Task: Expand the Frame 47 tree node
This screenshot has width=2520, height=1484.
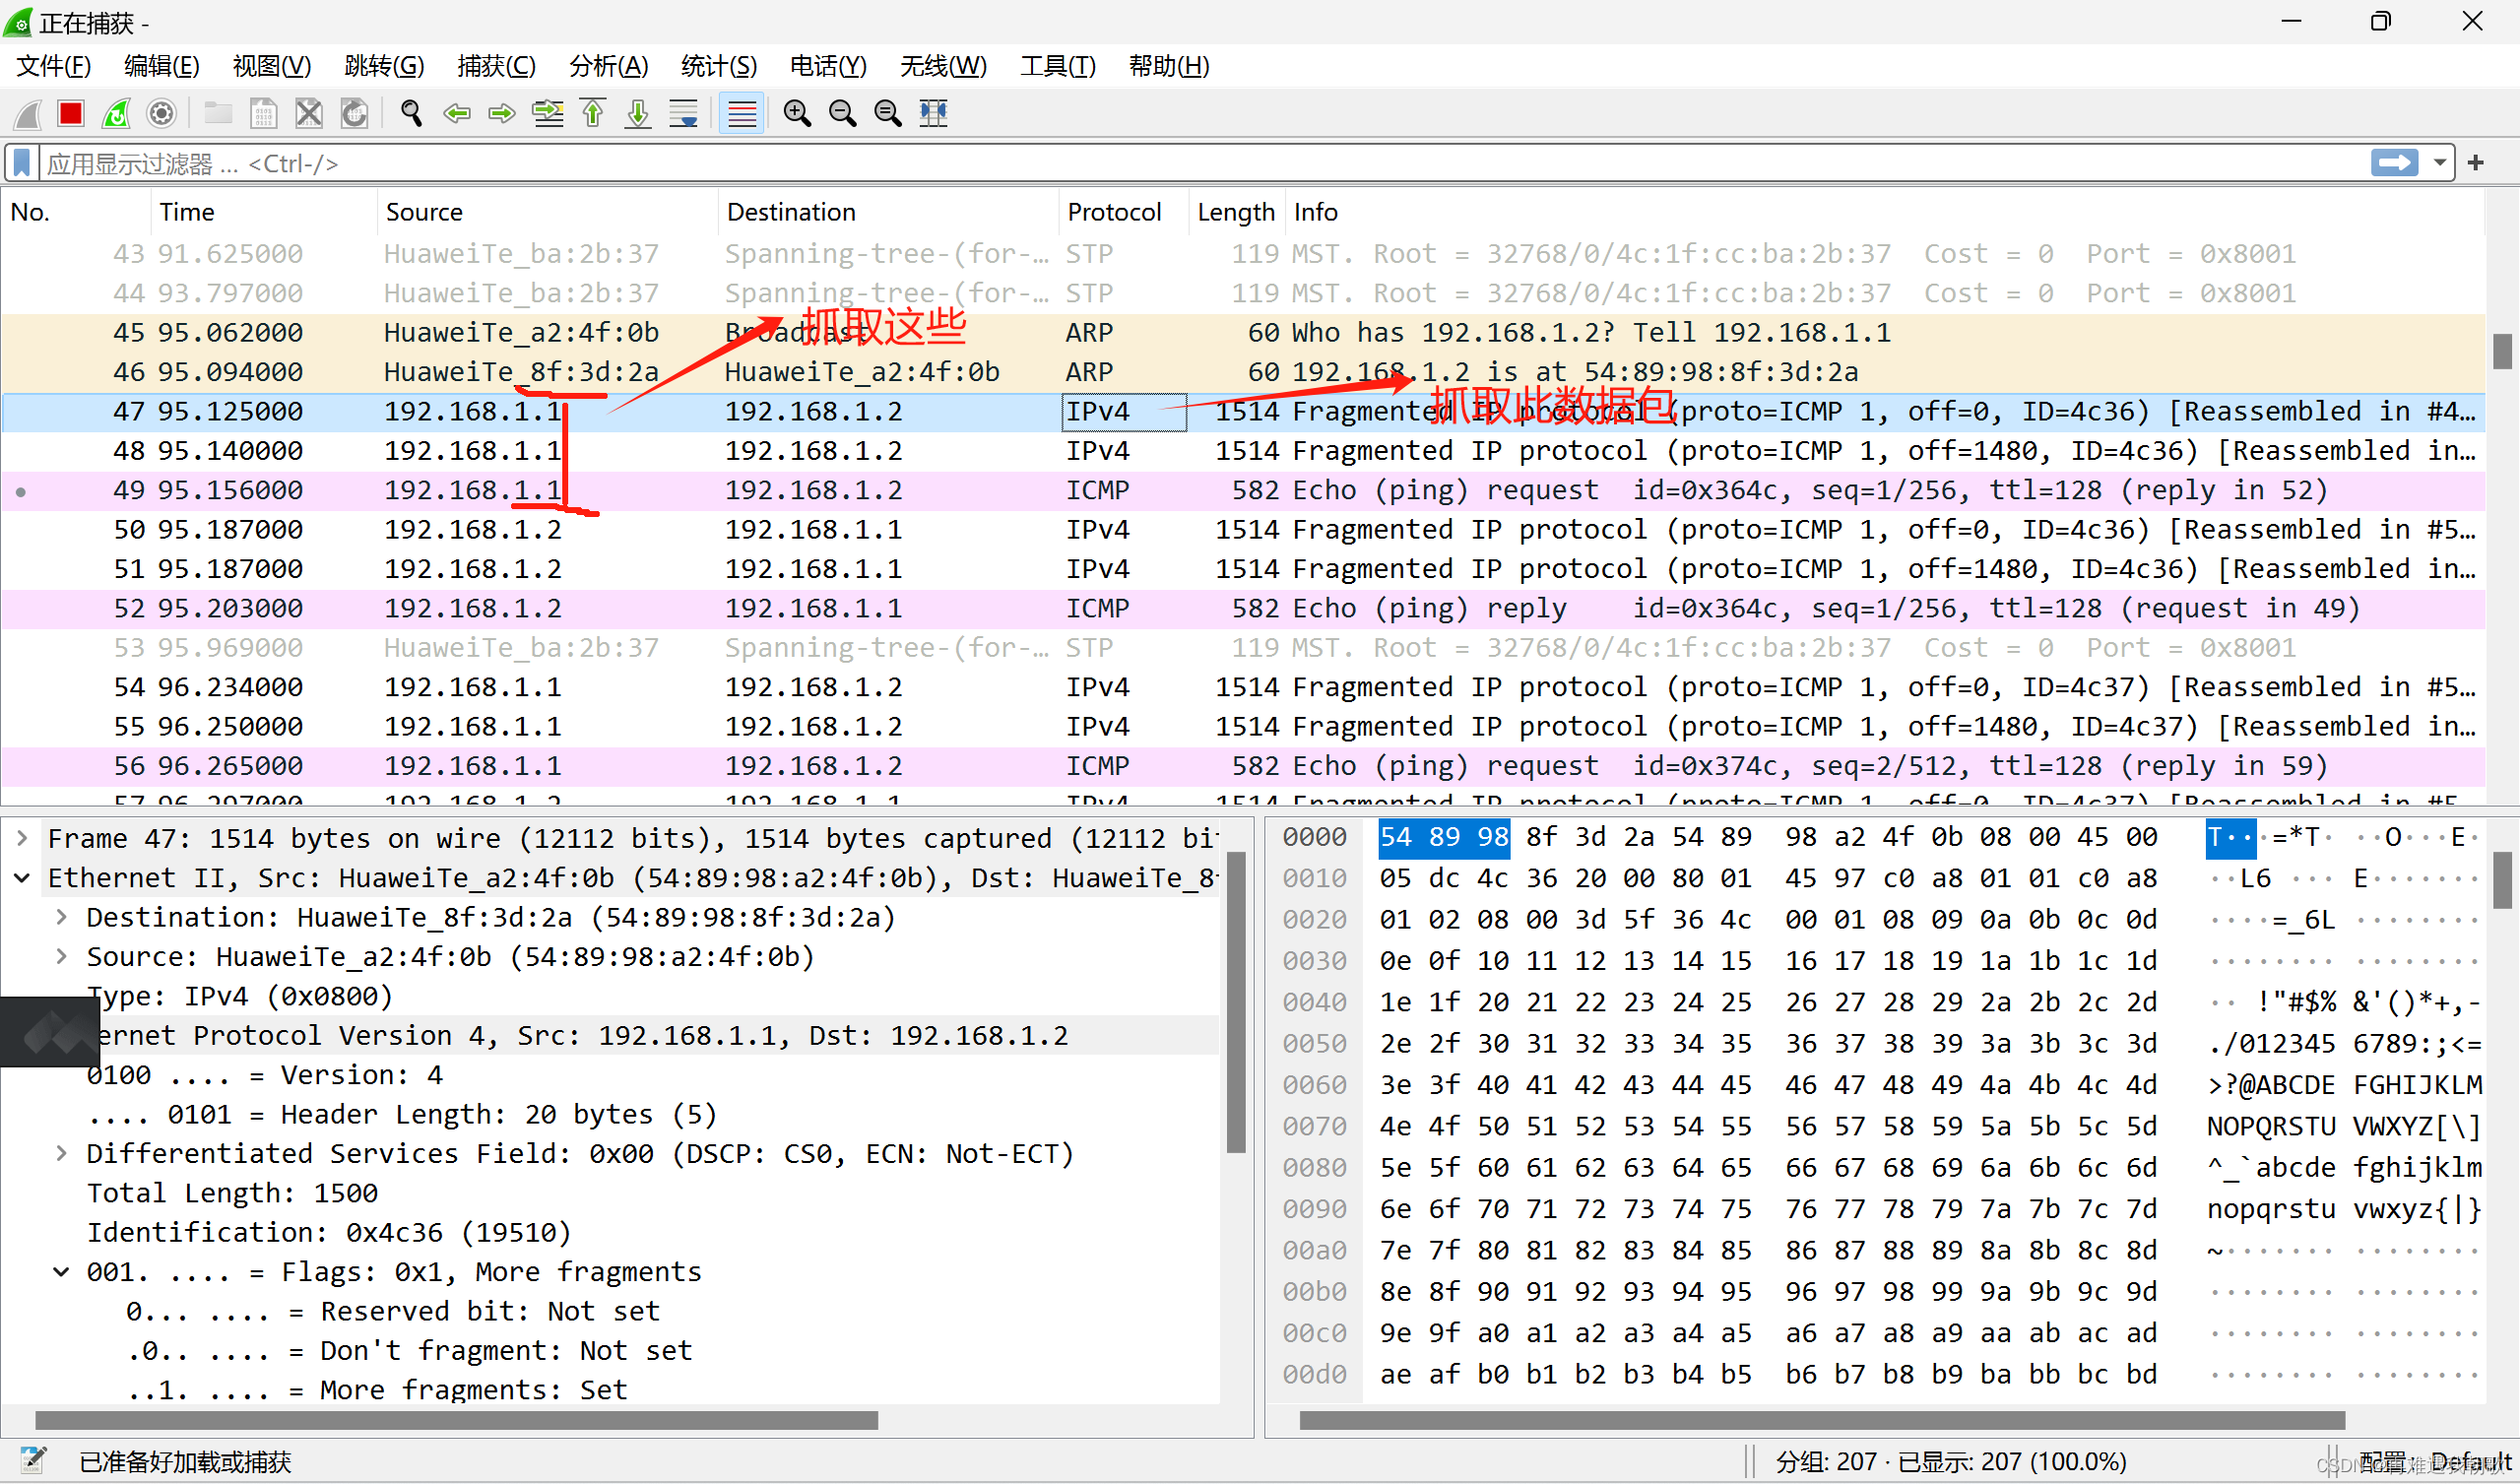Action: (22, 838)
